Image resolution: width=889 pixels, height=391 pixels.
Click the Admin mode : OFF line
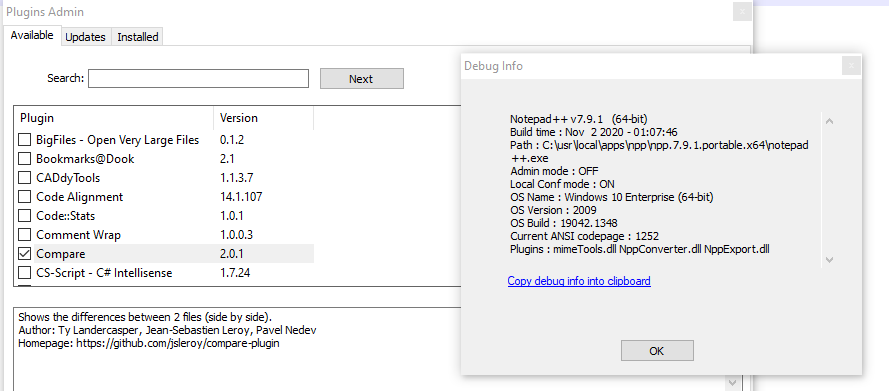[554, 171]
